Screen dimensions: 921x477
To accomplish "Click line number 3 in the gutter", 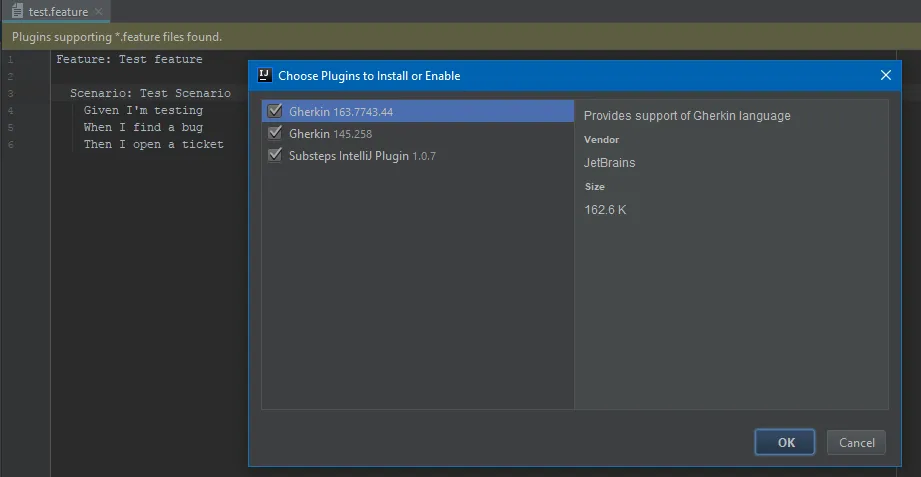I will pos(11,93).
